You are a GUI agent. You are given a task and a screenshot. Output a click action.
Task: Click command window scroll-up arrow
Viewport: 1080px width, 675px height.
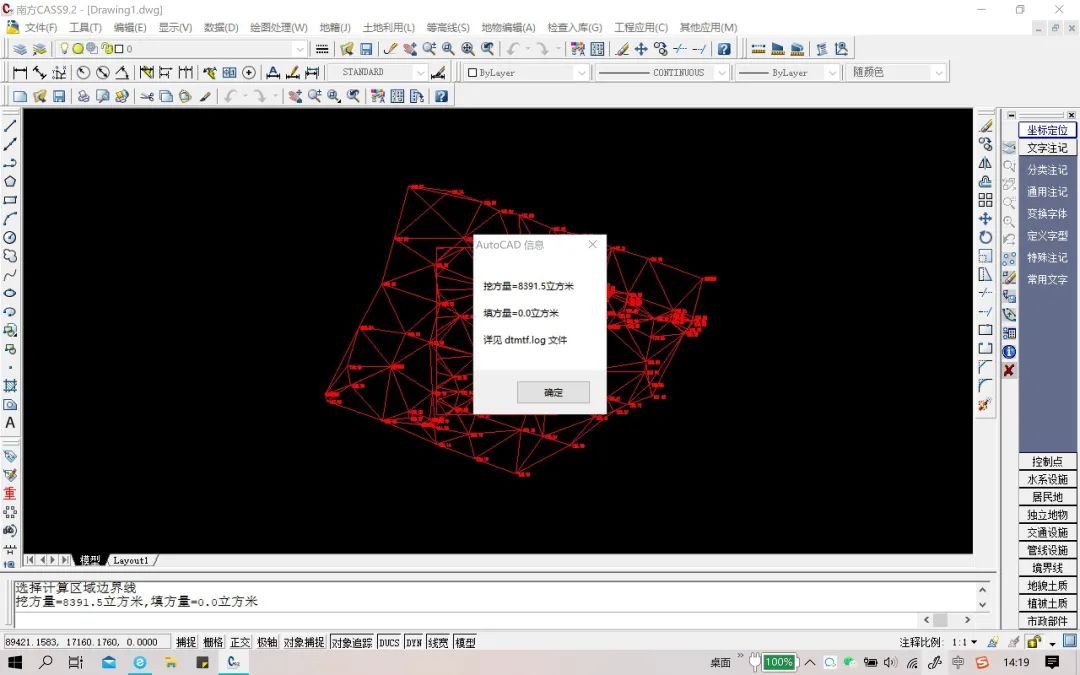point(983,590)
